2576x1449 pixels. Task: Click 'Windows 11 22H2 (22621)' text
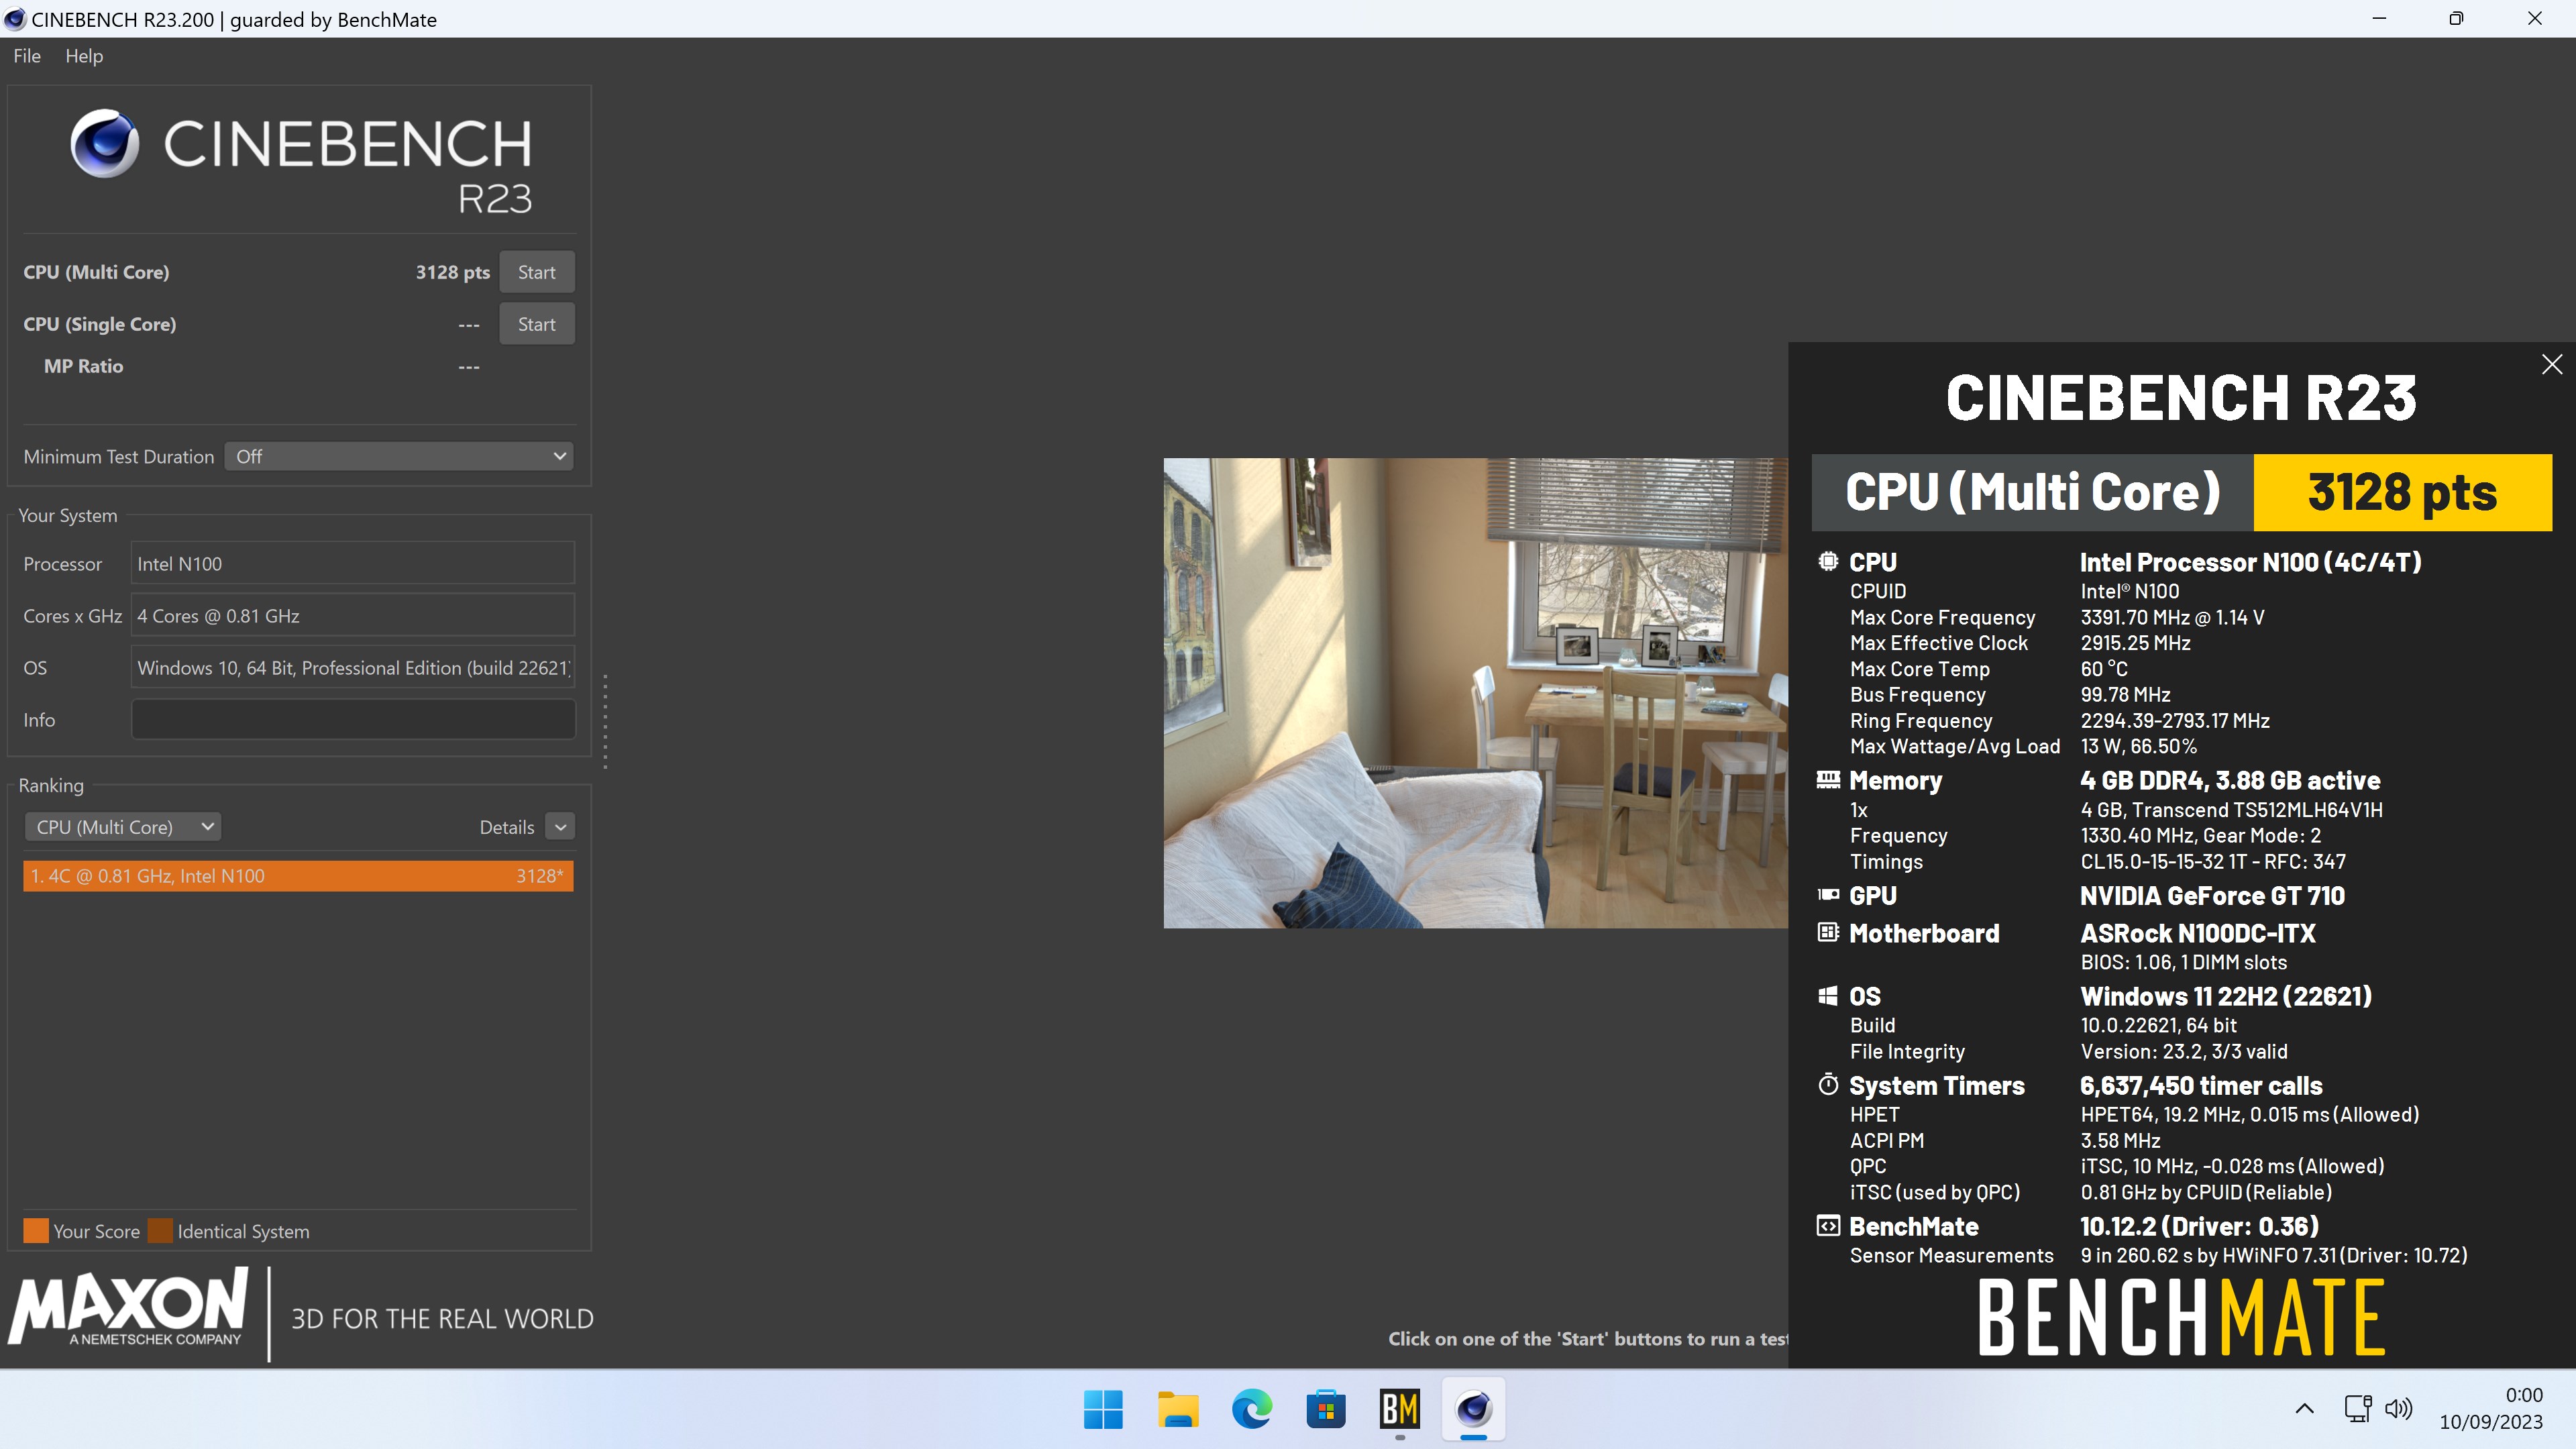[x=2226, y=996]
